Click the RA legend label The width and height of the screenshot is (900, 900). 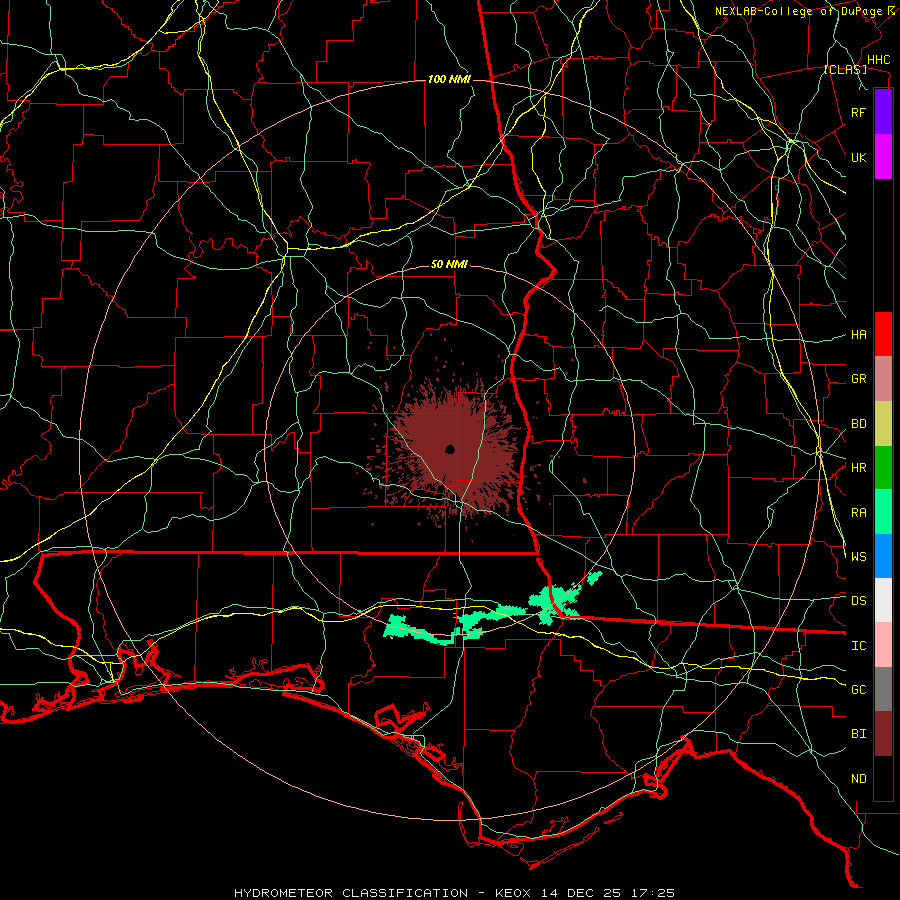(859, 513)
